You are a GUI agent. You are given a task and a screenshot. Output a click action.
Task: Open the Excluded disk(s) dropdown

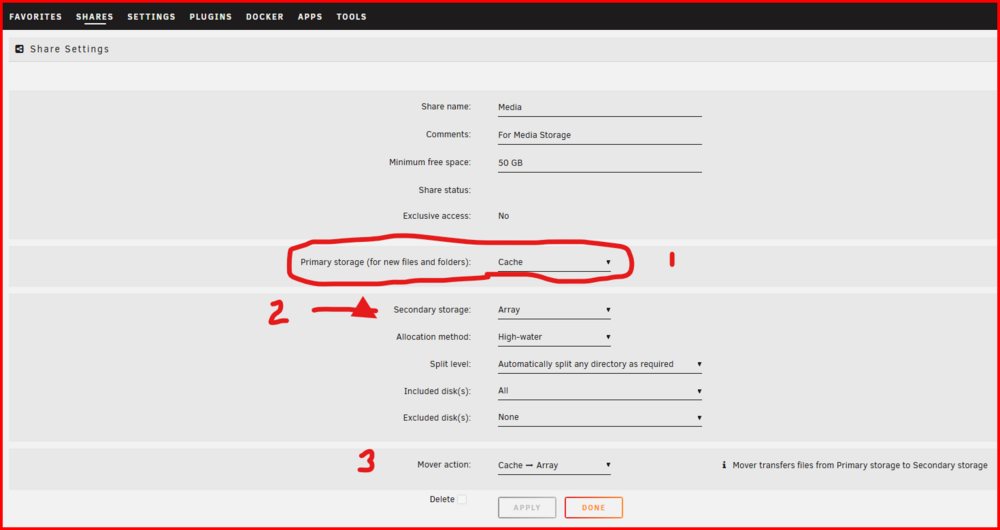(599, 417)
